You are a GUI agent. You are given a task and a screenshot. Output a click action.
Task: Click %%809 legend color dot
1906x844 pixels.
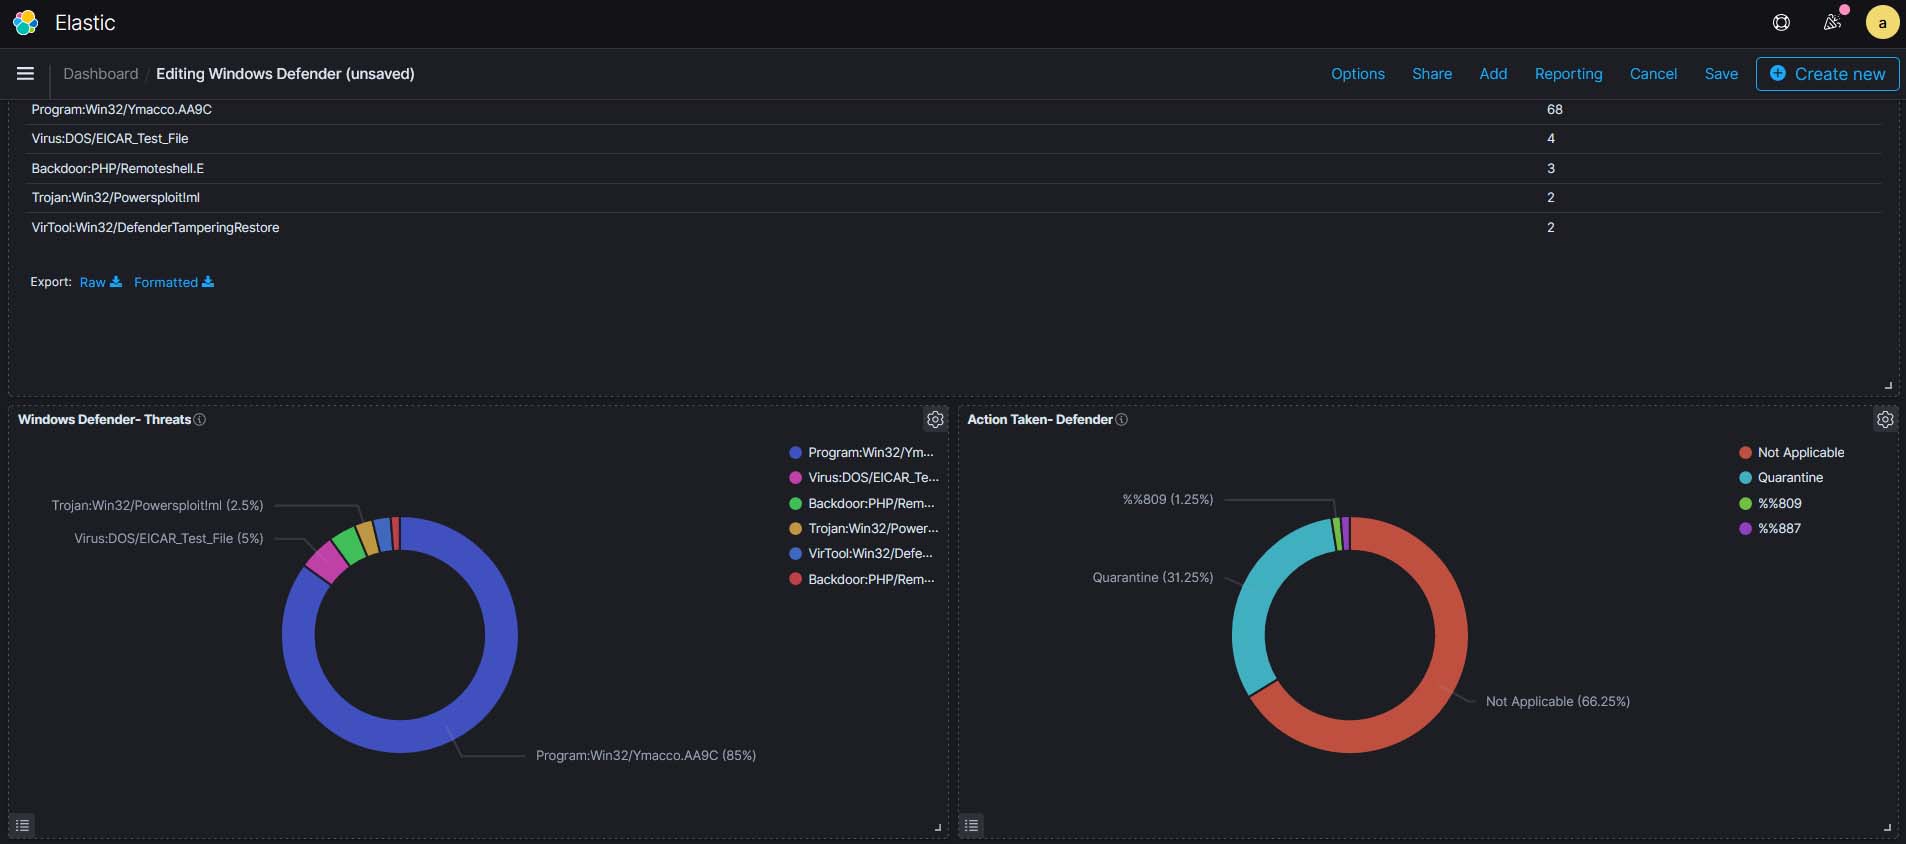[x=1745, y=504]
